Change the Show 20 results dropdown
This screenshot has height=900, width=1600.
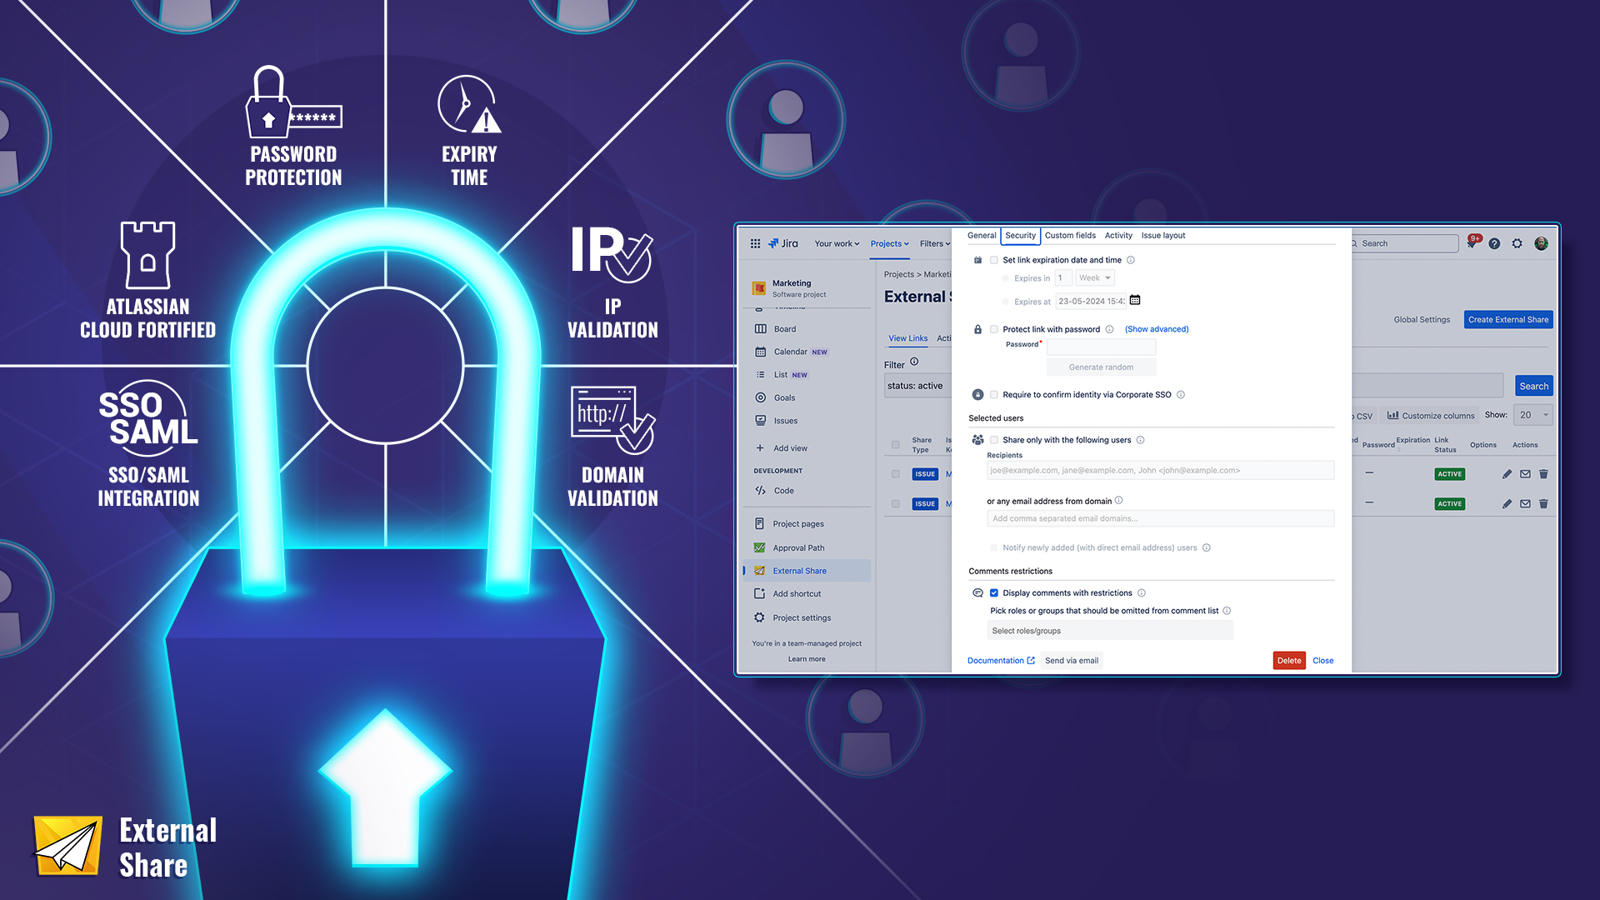[x=1534, y=414]
